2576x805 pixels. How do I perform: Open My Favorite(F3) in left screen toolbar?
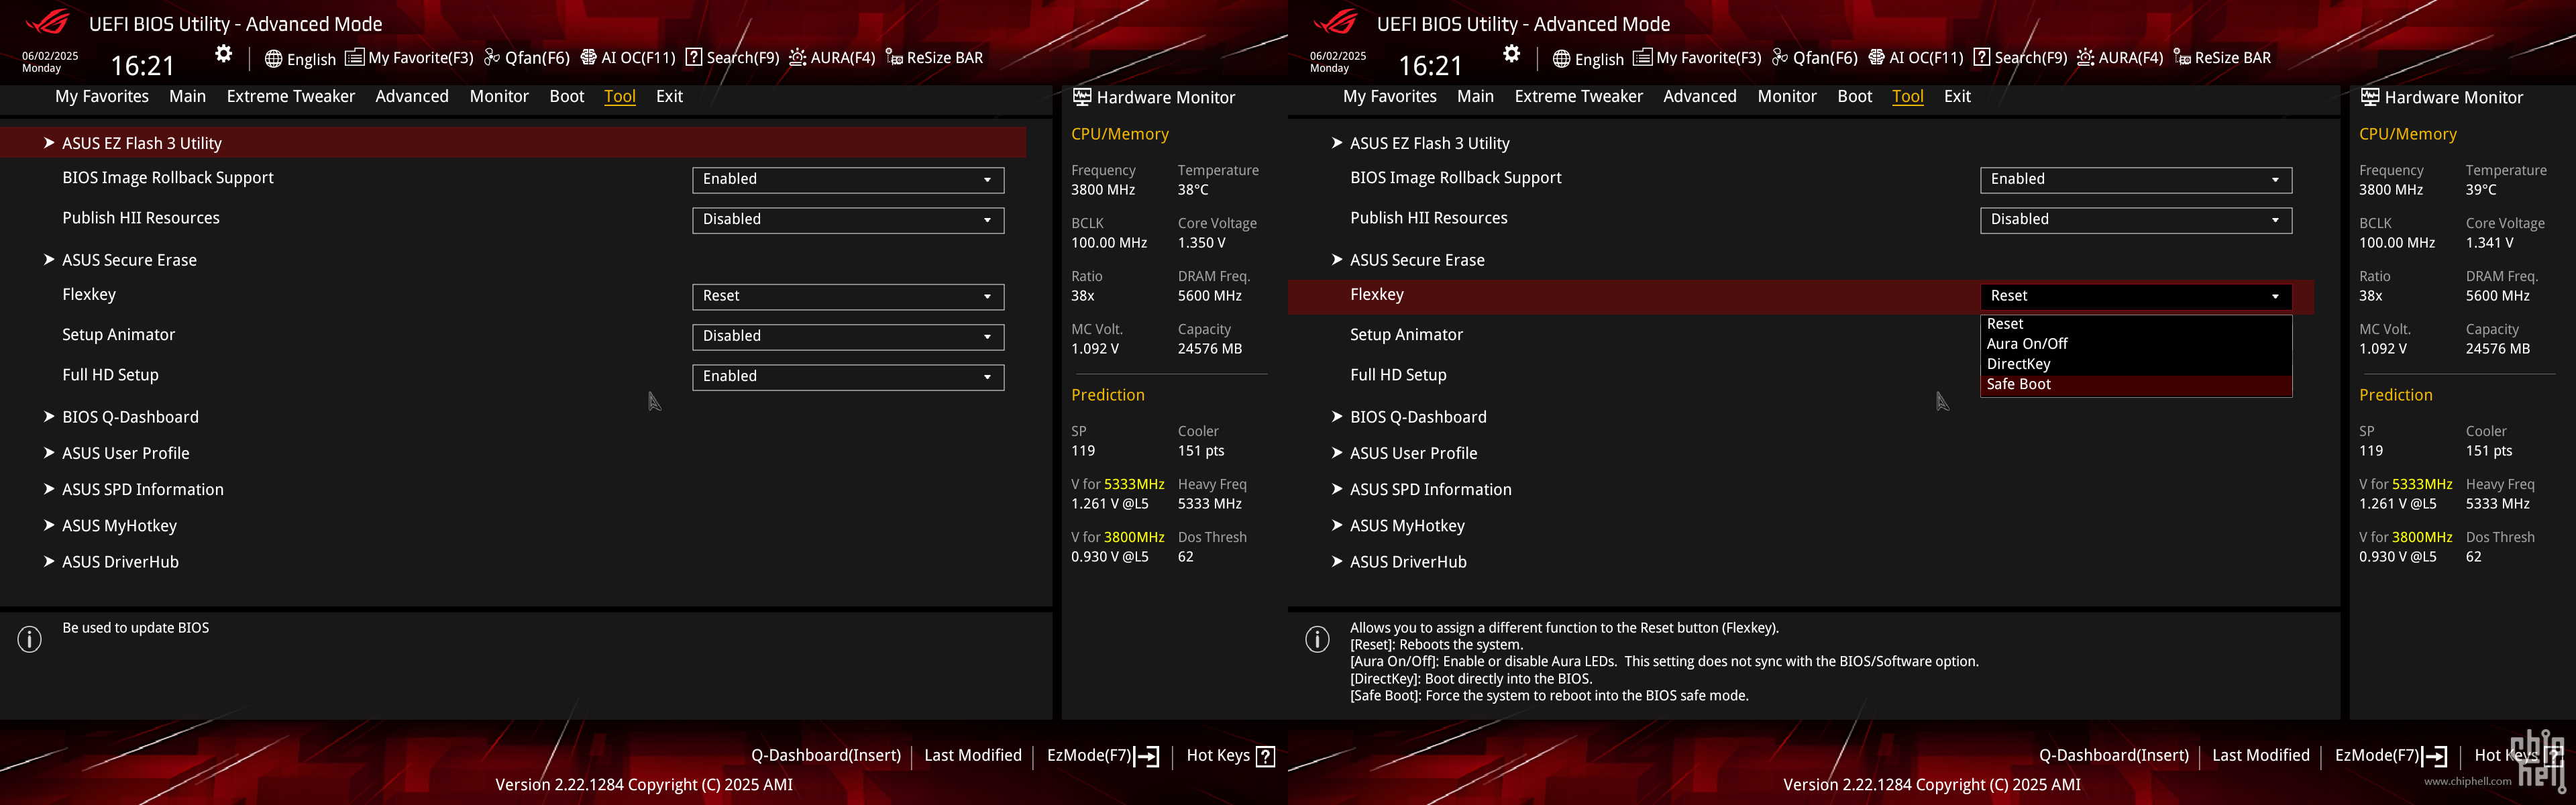point(409,58)
